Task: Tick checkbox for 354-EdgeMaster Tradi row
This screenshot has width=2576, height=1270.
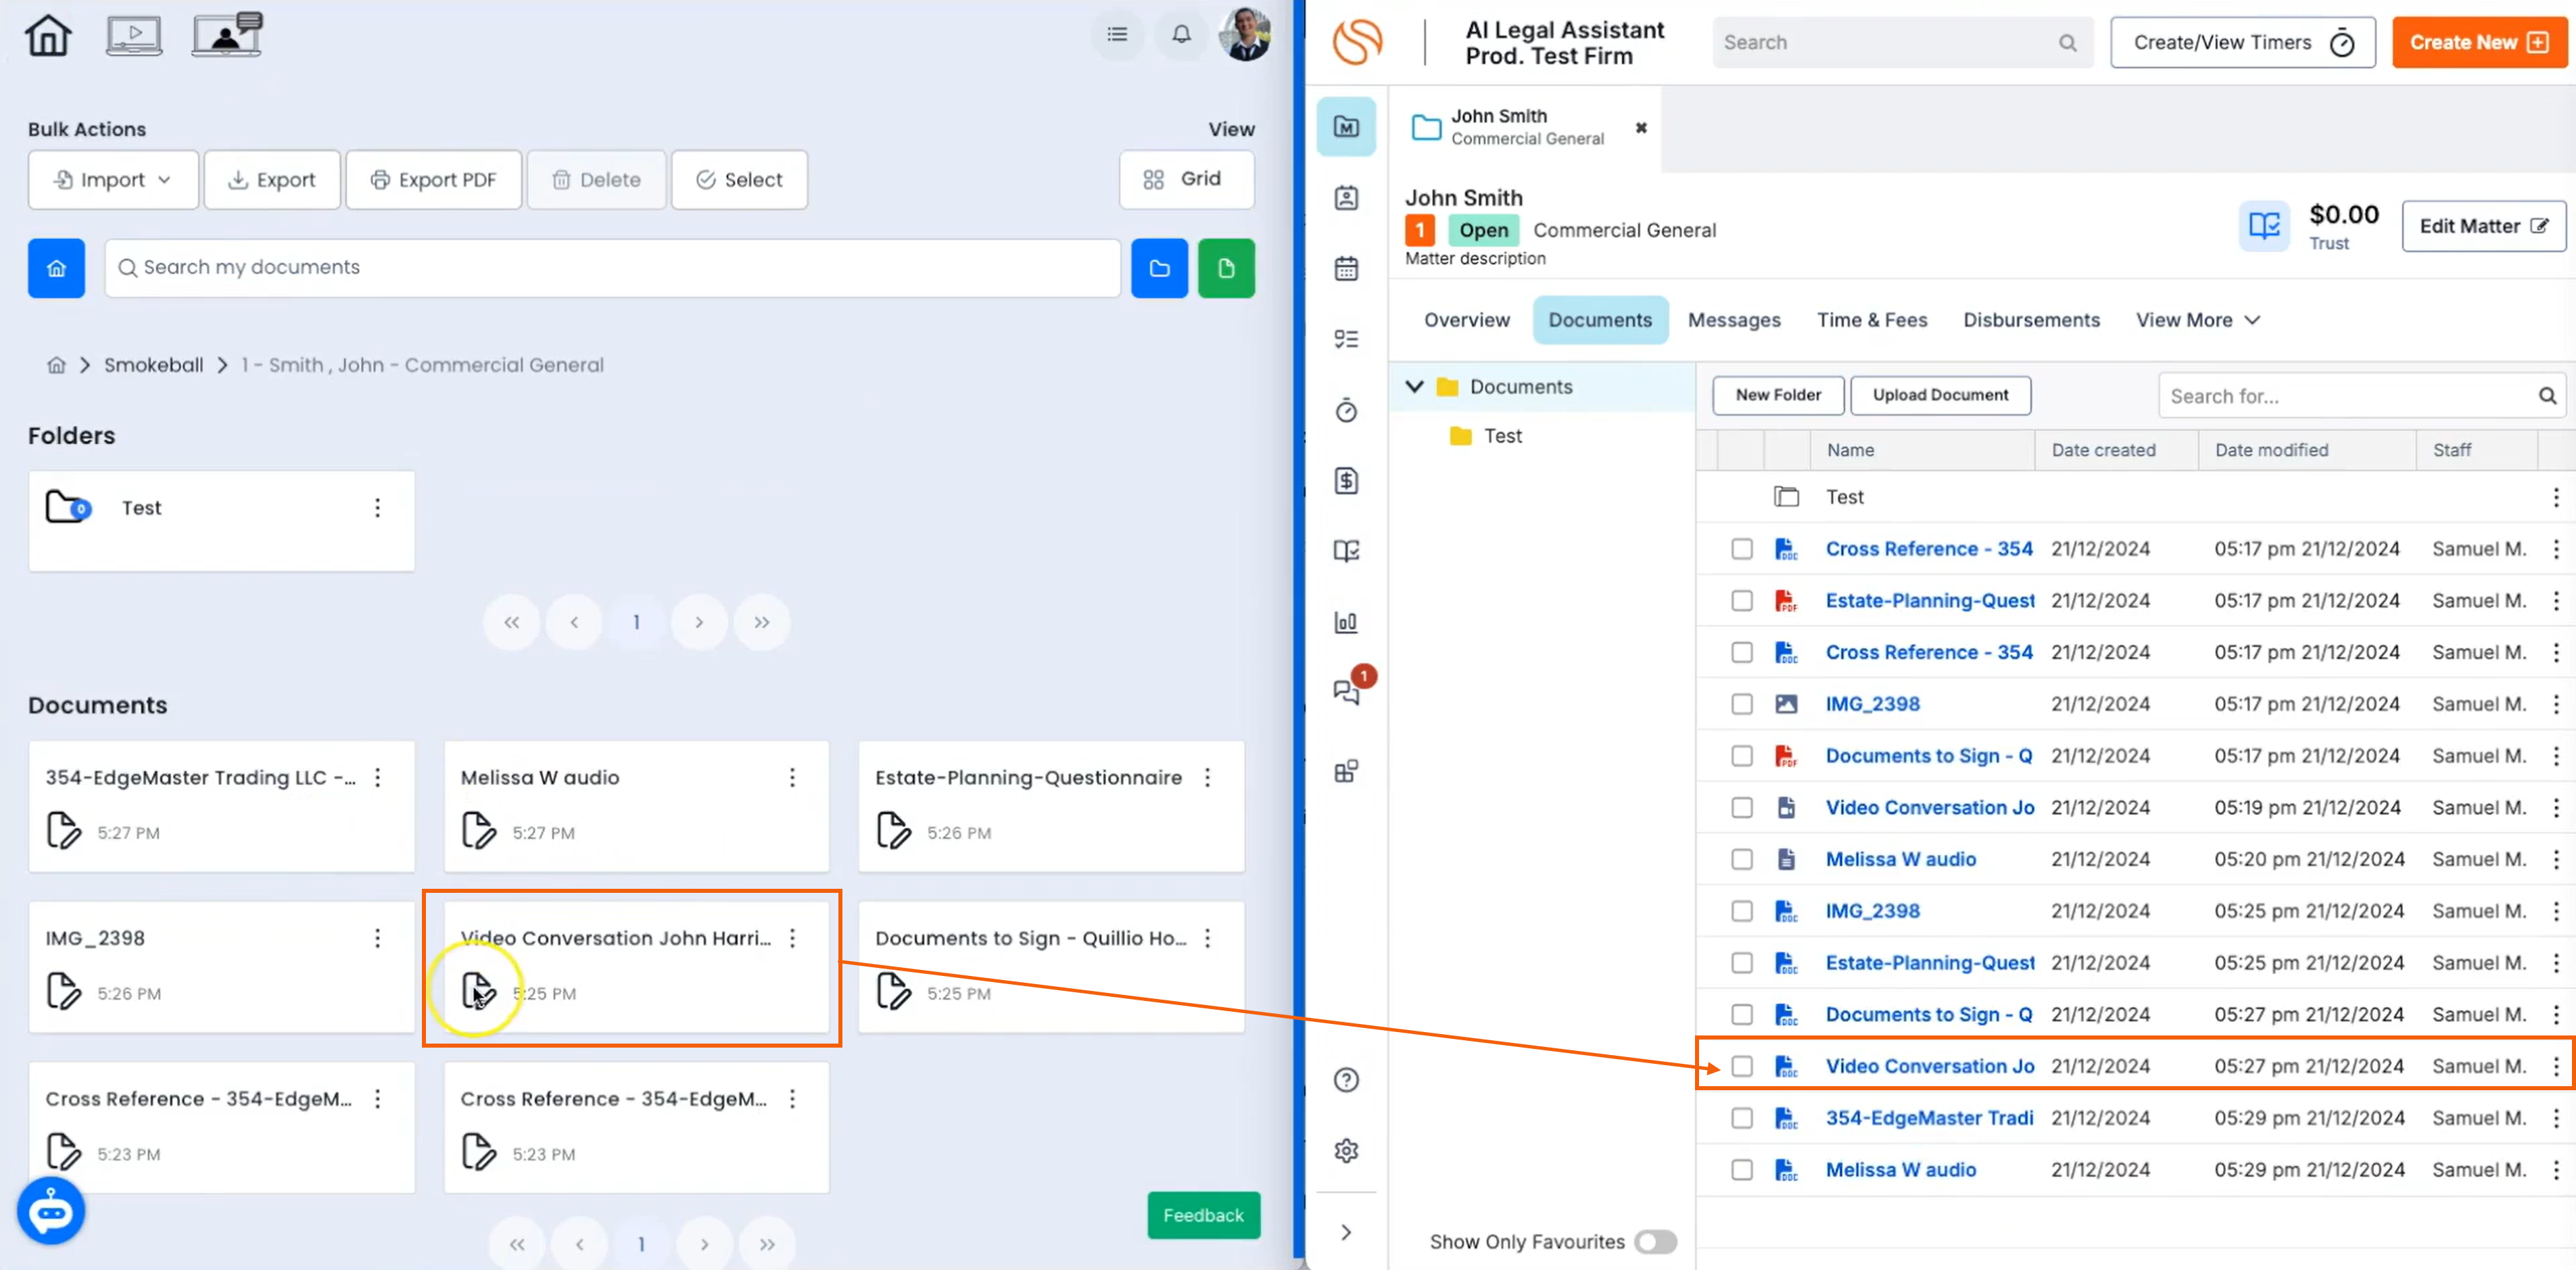Action: pos(1742,1118)
